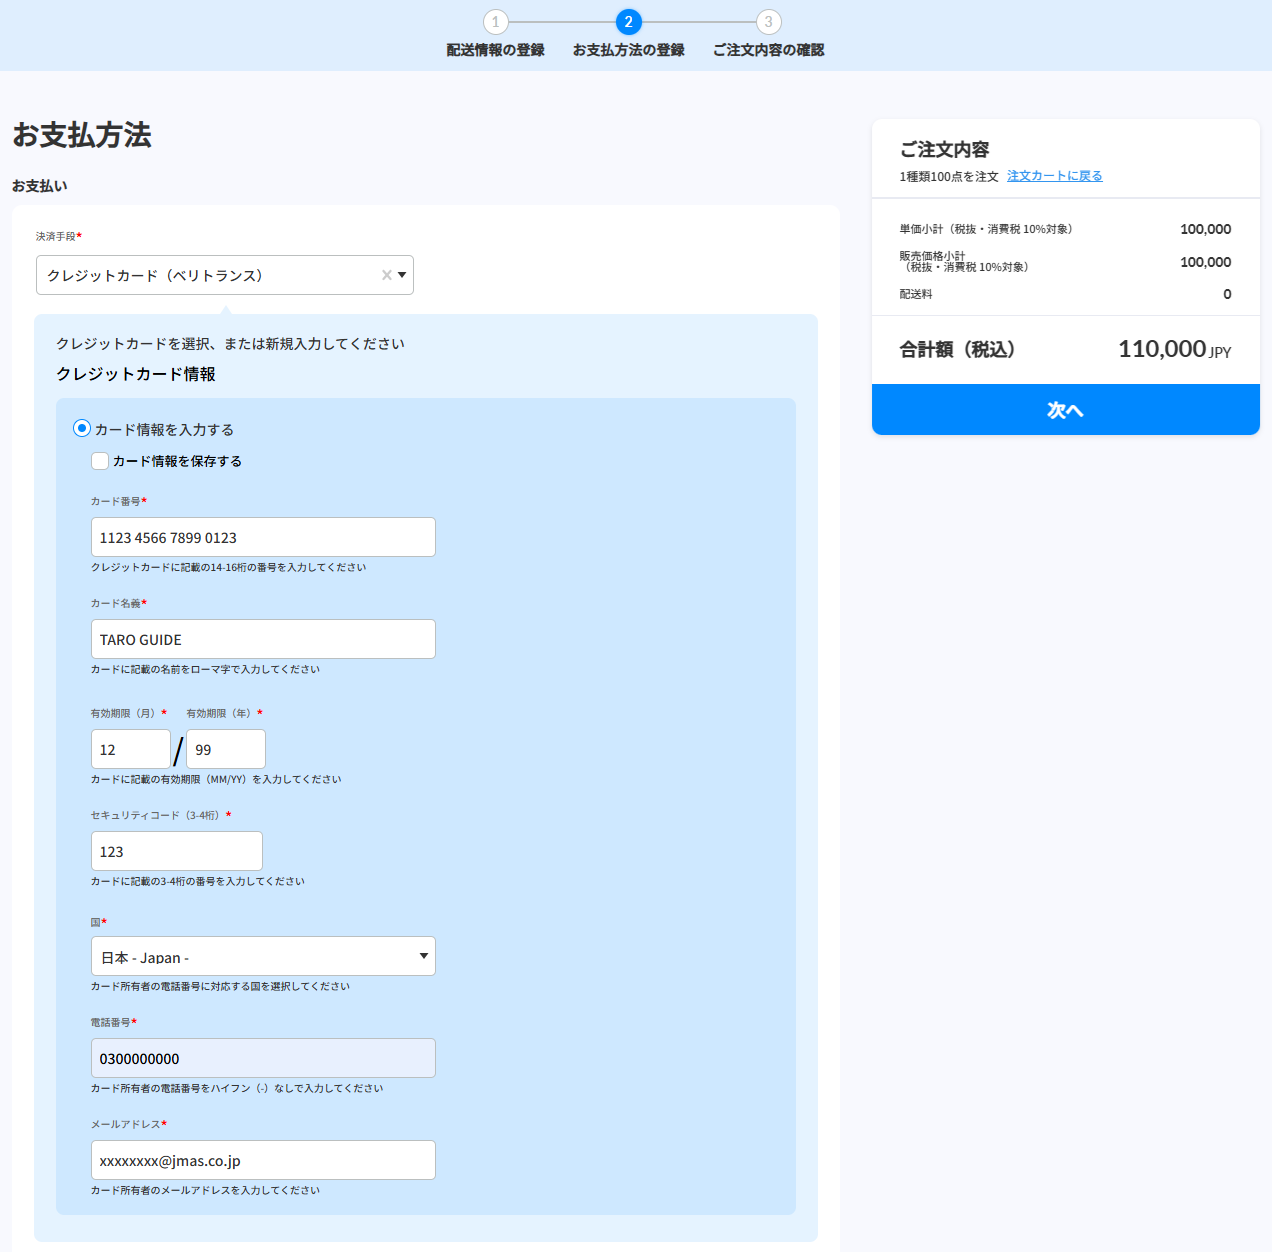Viewport: 1272px width, 1252px height.
Task: Select the 'カード情報を入力する' radio button
Action: pos(82,428)
